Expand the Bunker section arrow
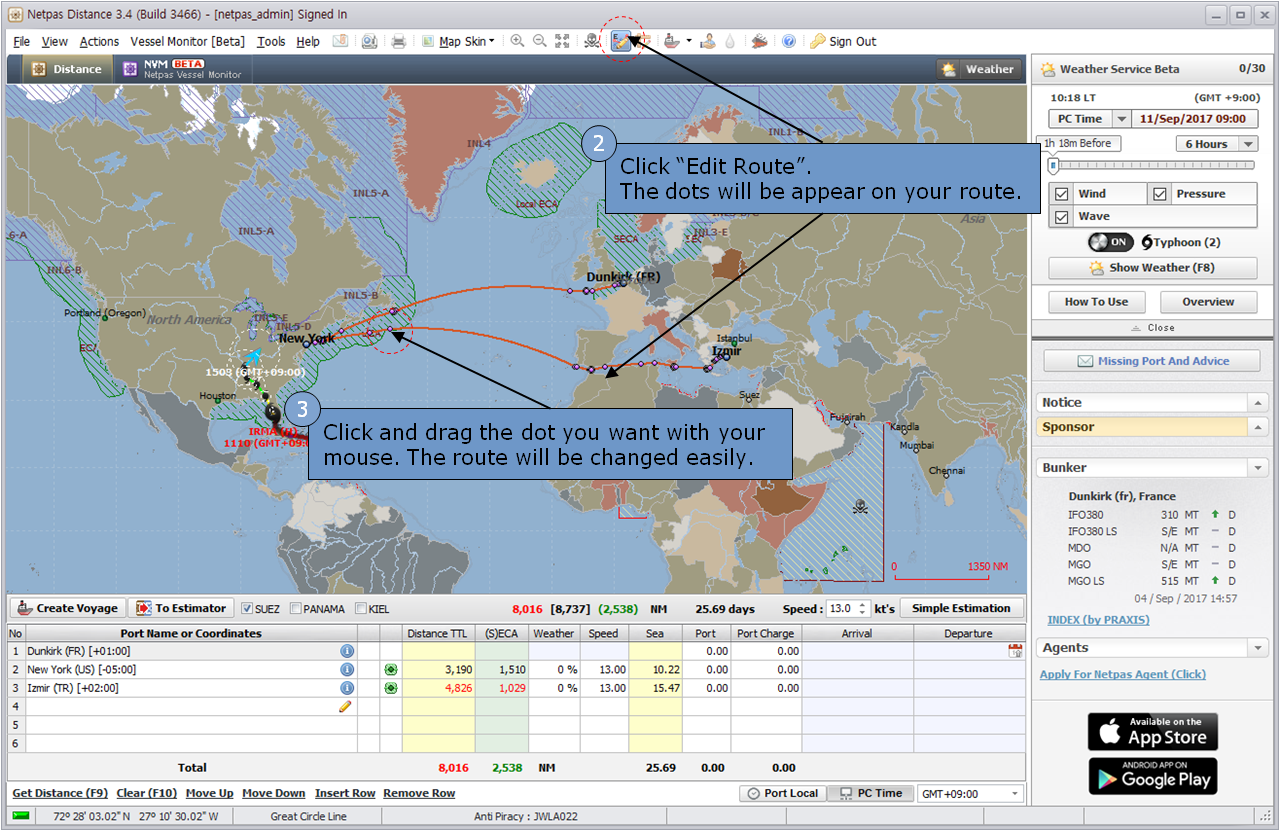1280x831 pixels. (1258, 467)
